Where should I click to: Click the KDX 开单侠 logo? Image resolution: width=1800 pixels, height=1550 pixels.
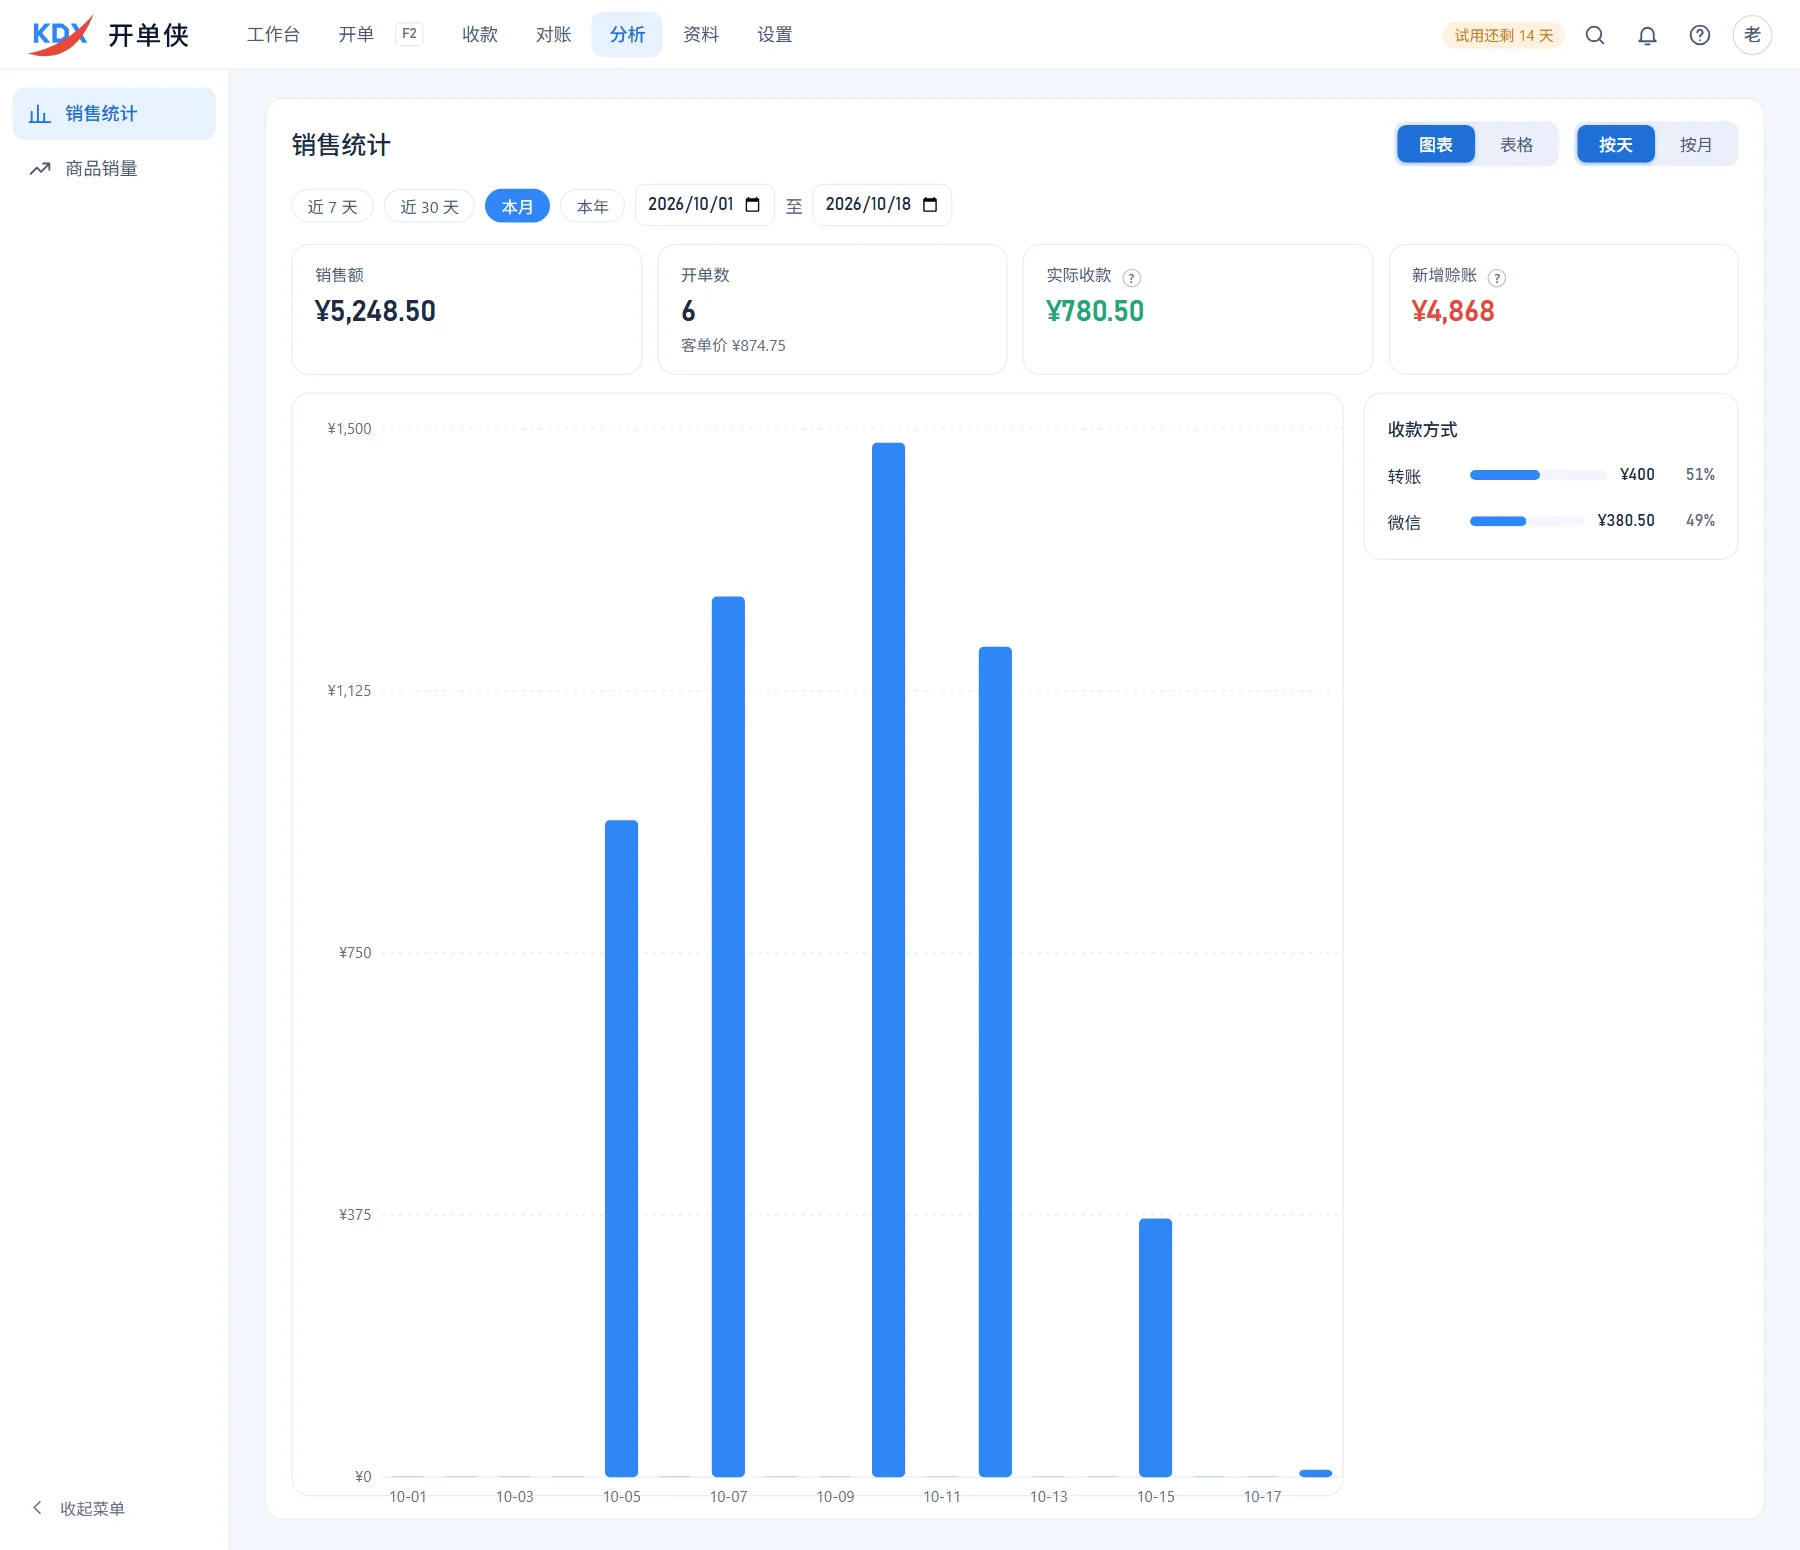tap(110, 35)
